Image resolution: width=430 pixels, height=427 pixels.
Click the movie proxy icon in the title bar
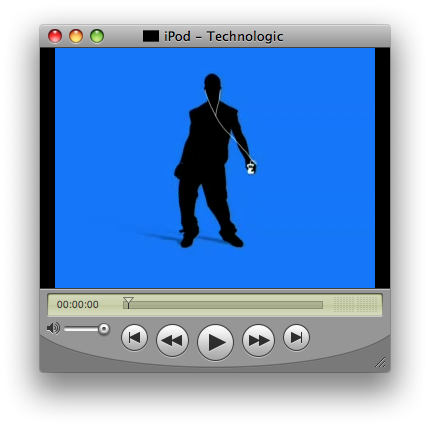point(151,36)
